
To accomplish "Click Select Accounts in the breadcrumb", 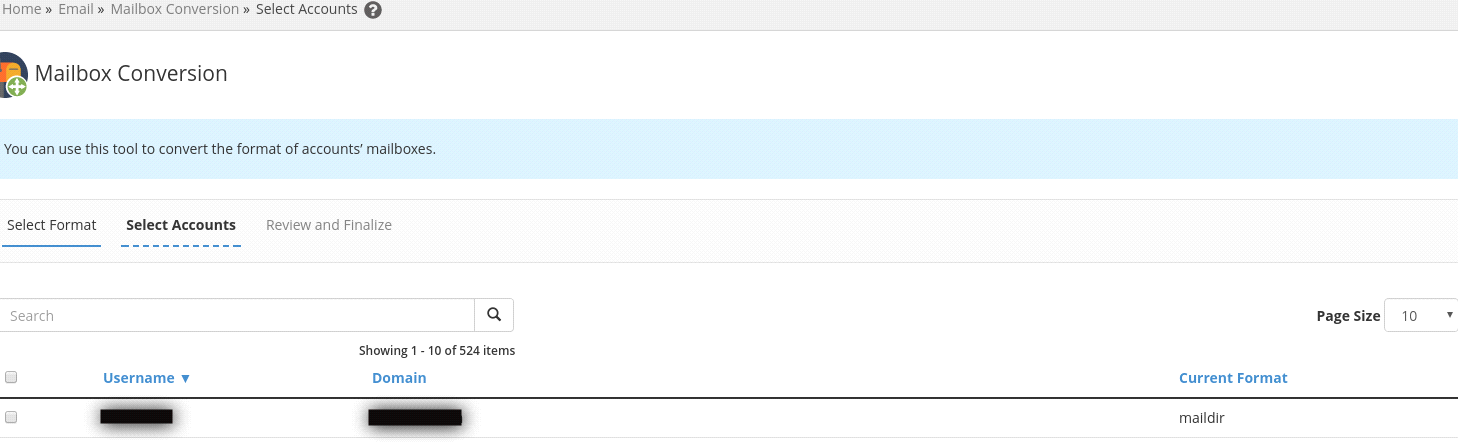I will [x=306, y=9].
